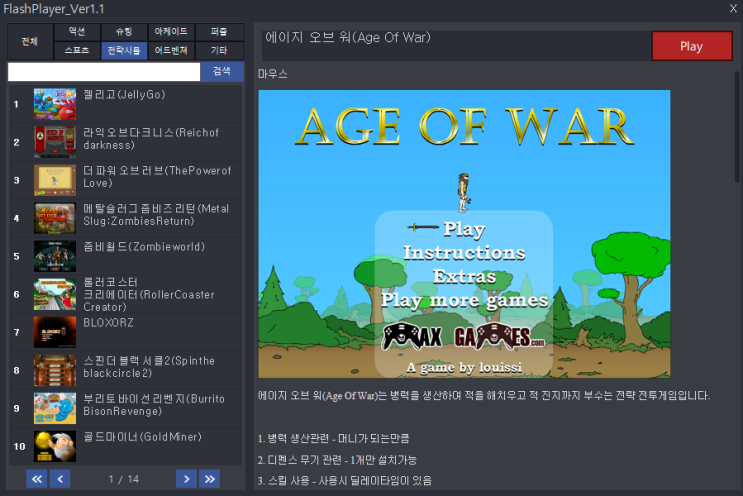The image size is (743, 496).
Task: Go to the next page
Action: point(186,479)
